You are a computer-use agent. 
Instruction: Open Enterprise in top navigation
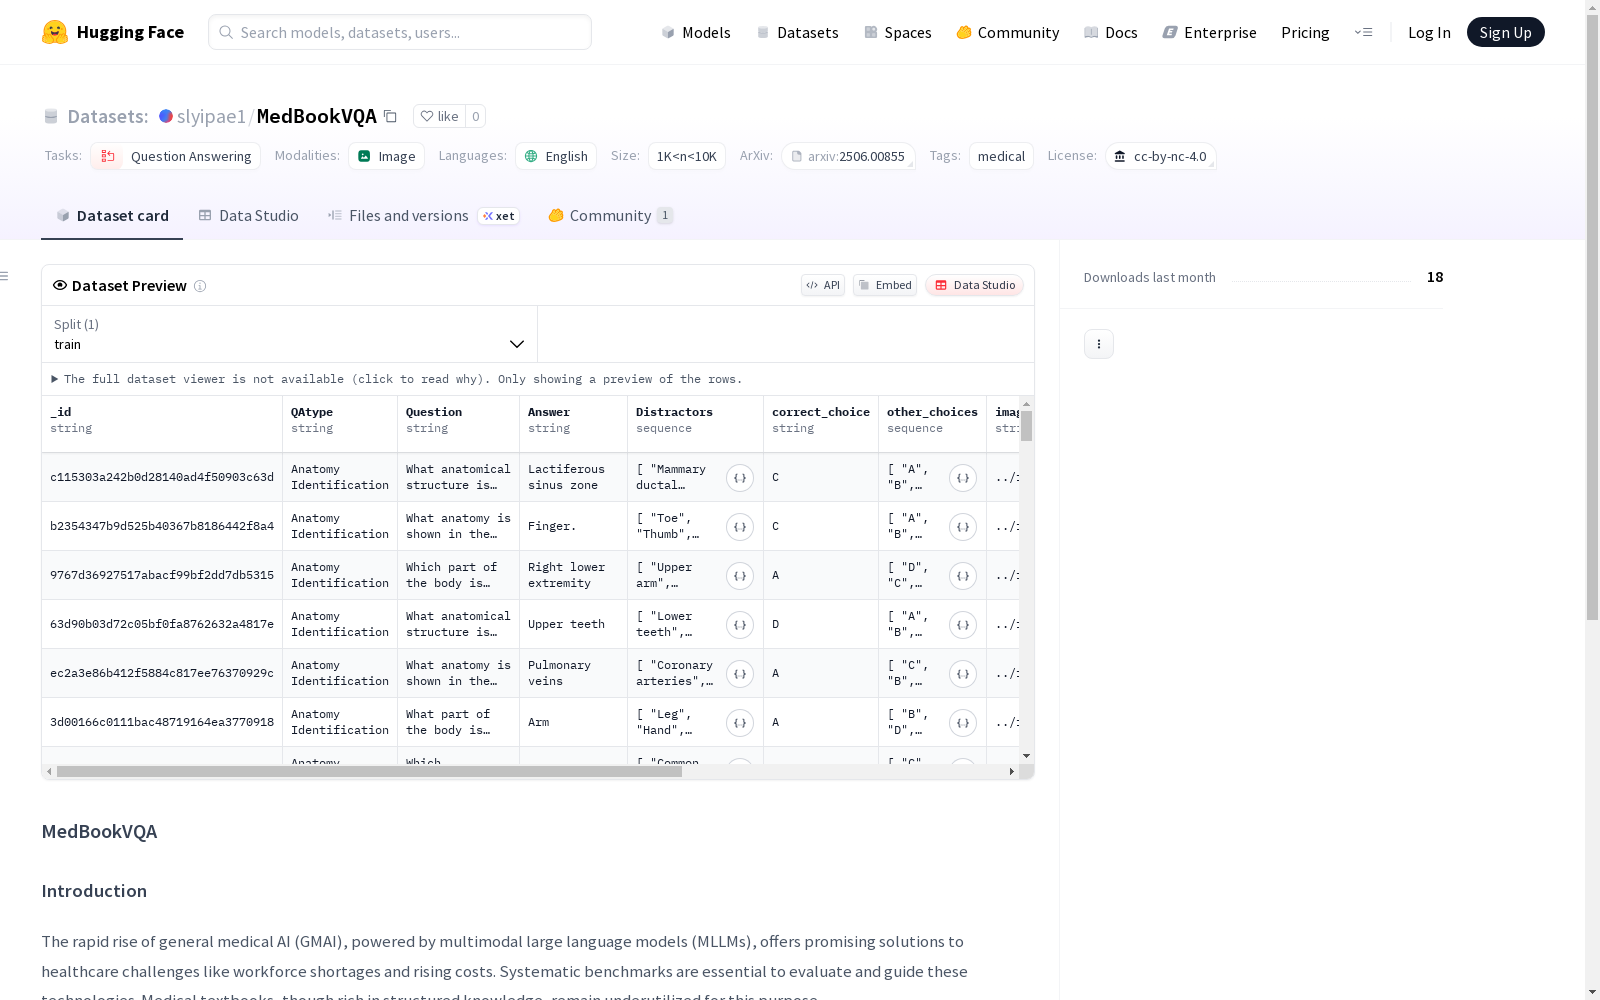pos(1210,32)
